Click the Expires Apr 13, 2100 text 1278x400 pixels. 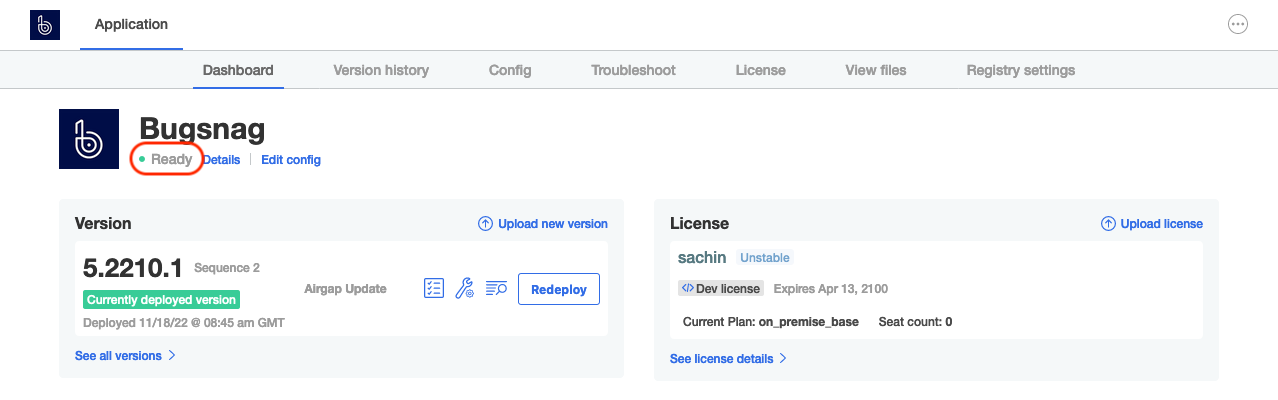[x=831, y=288]
